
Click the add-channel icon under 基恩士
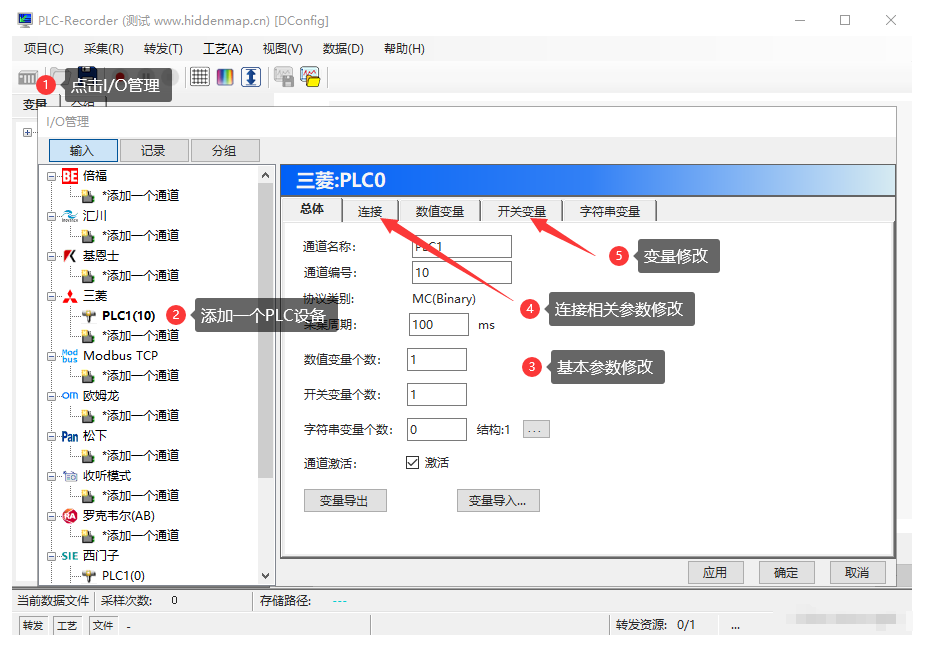coord(87,276)
